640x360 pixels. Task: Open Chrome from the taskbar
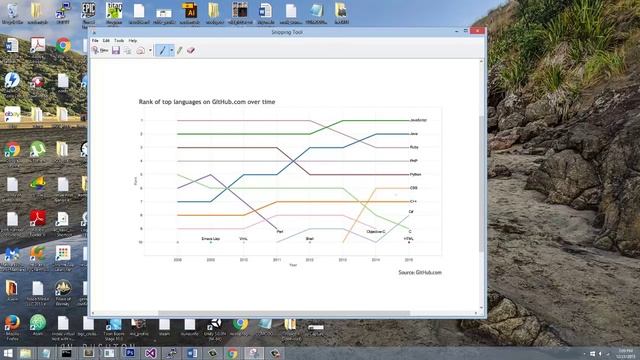click(233, 353)
